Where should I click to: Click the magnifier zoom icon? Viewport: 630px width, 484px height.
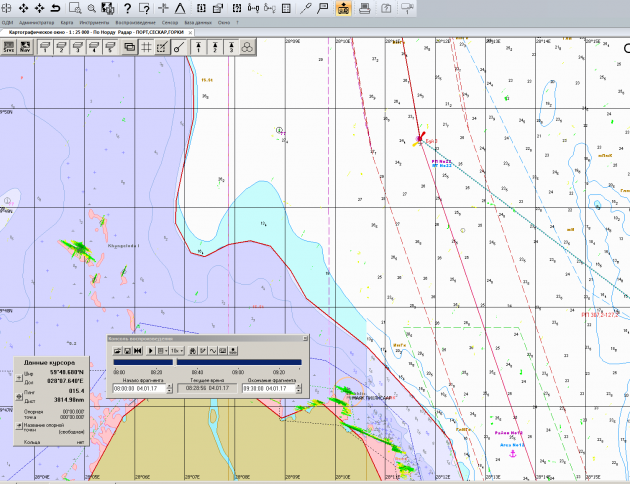tap(91, 8)
